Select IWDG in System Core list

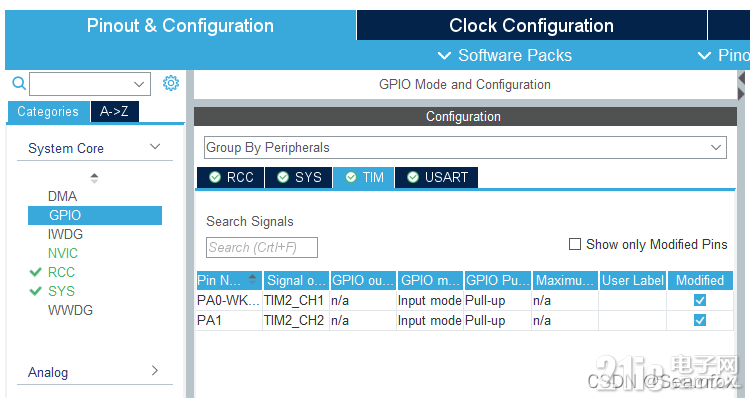click(x=65, y=234)
